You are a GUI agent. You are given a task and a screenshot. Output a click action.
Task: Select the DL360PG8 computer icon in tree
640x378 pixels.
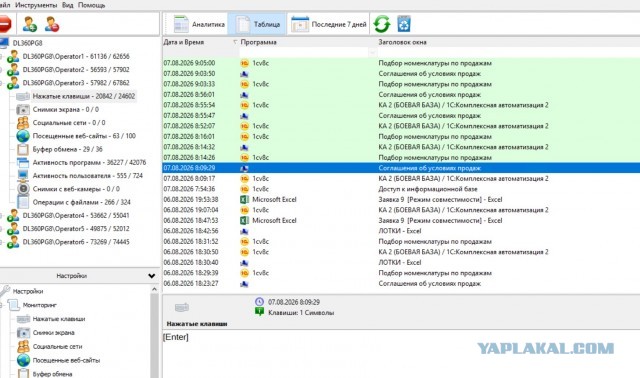pos(4,43)
